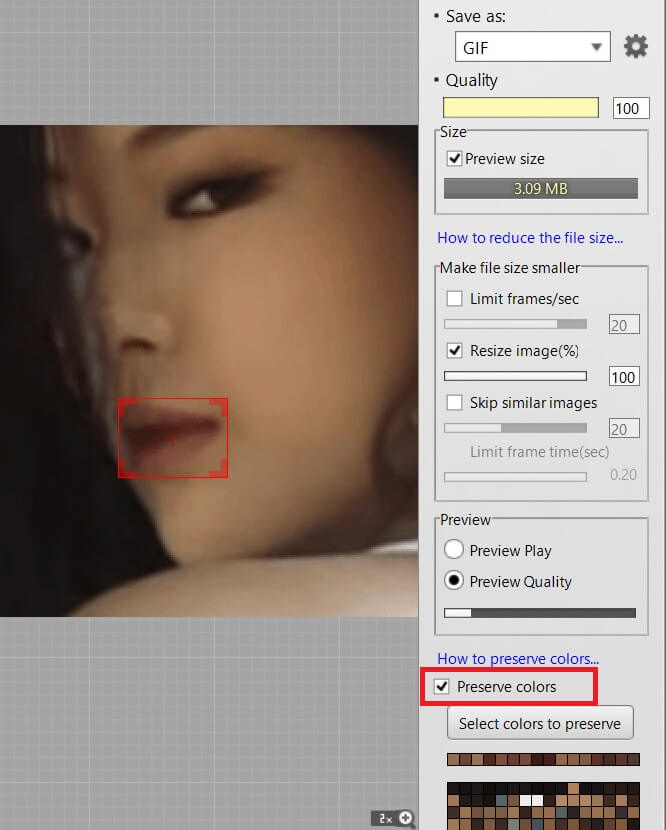Image resolution: width=666 pixels, height=830 pixels.
Task: Enable Skip similar images option
Action: point(454,403)
